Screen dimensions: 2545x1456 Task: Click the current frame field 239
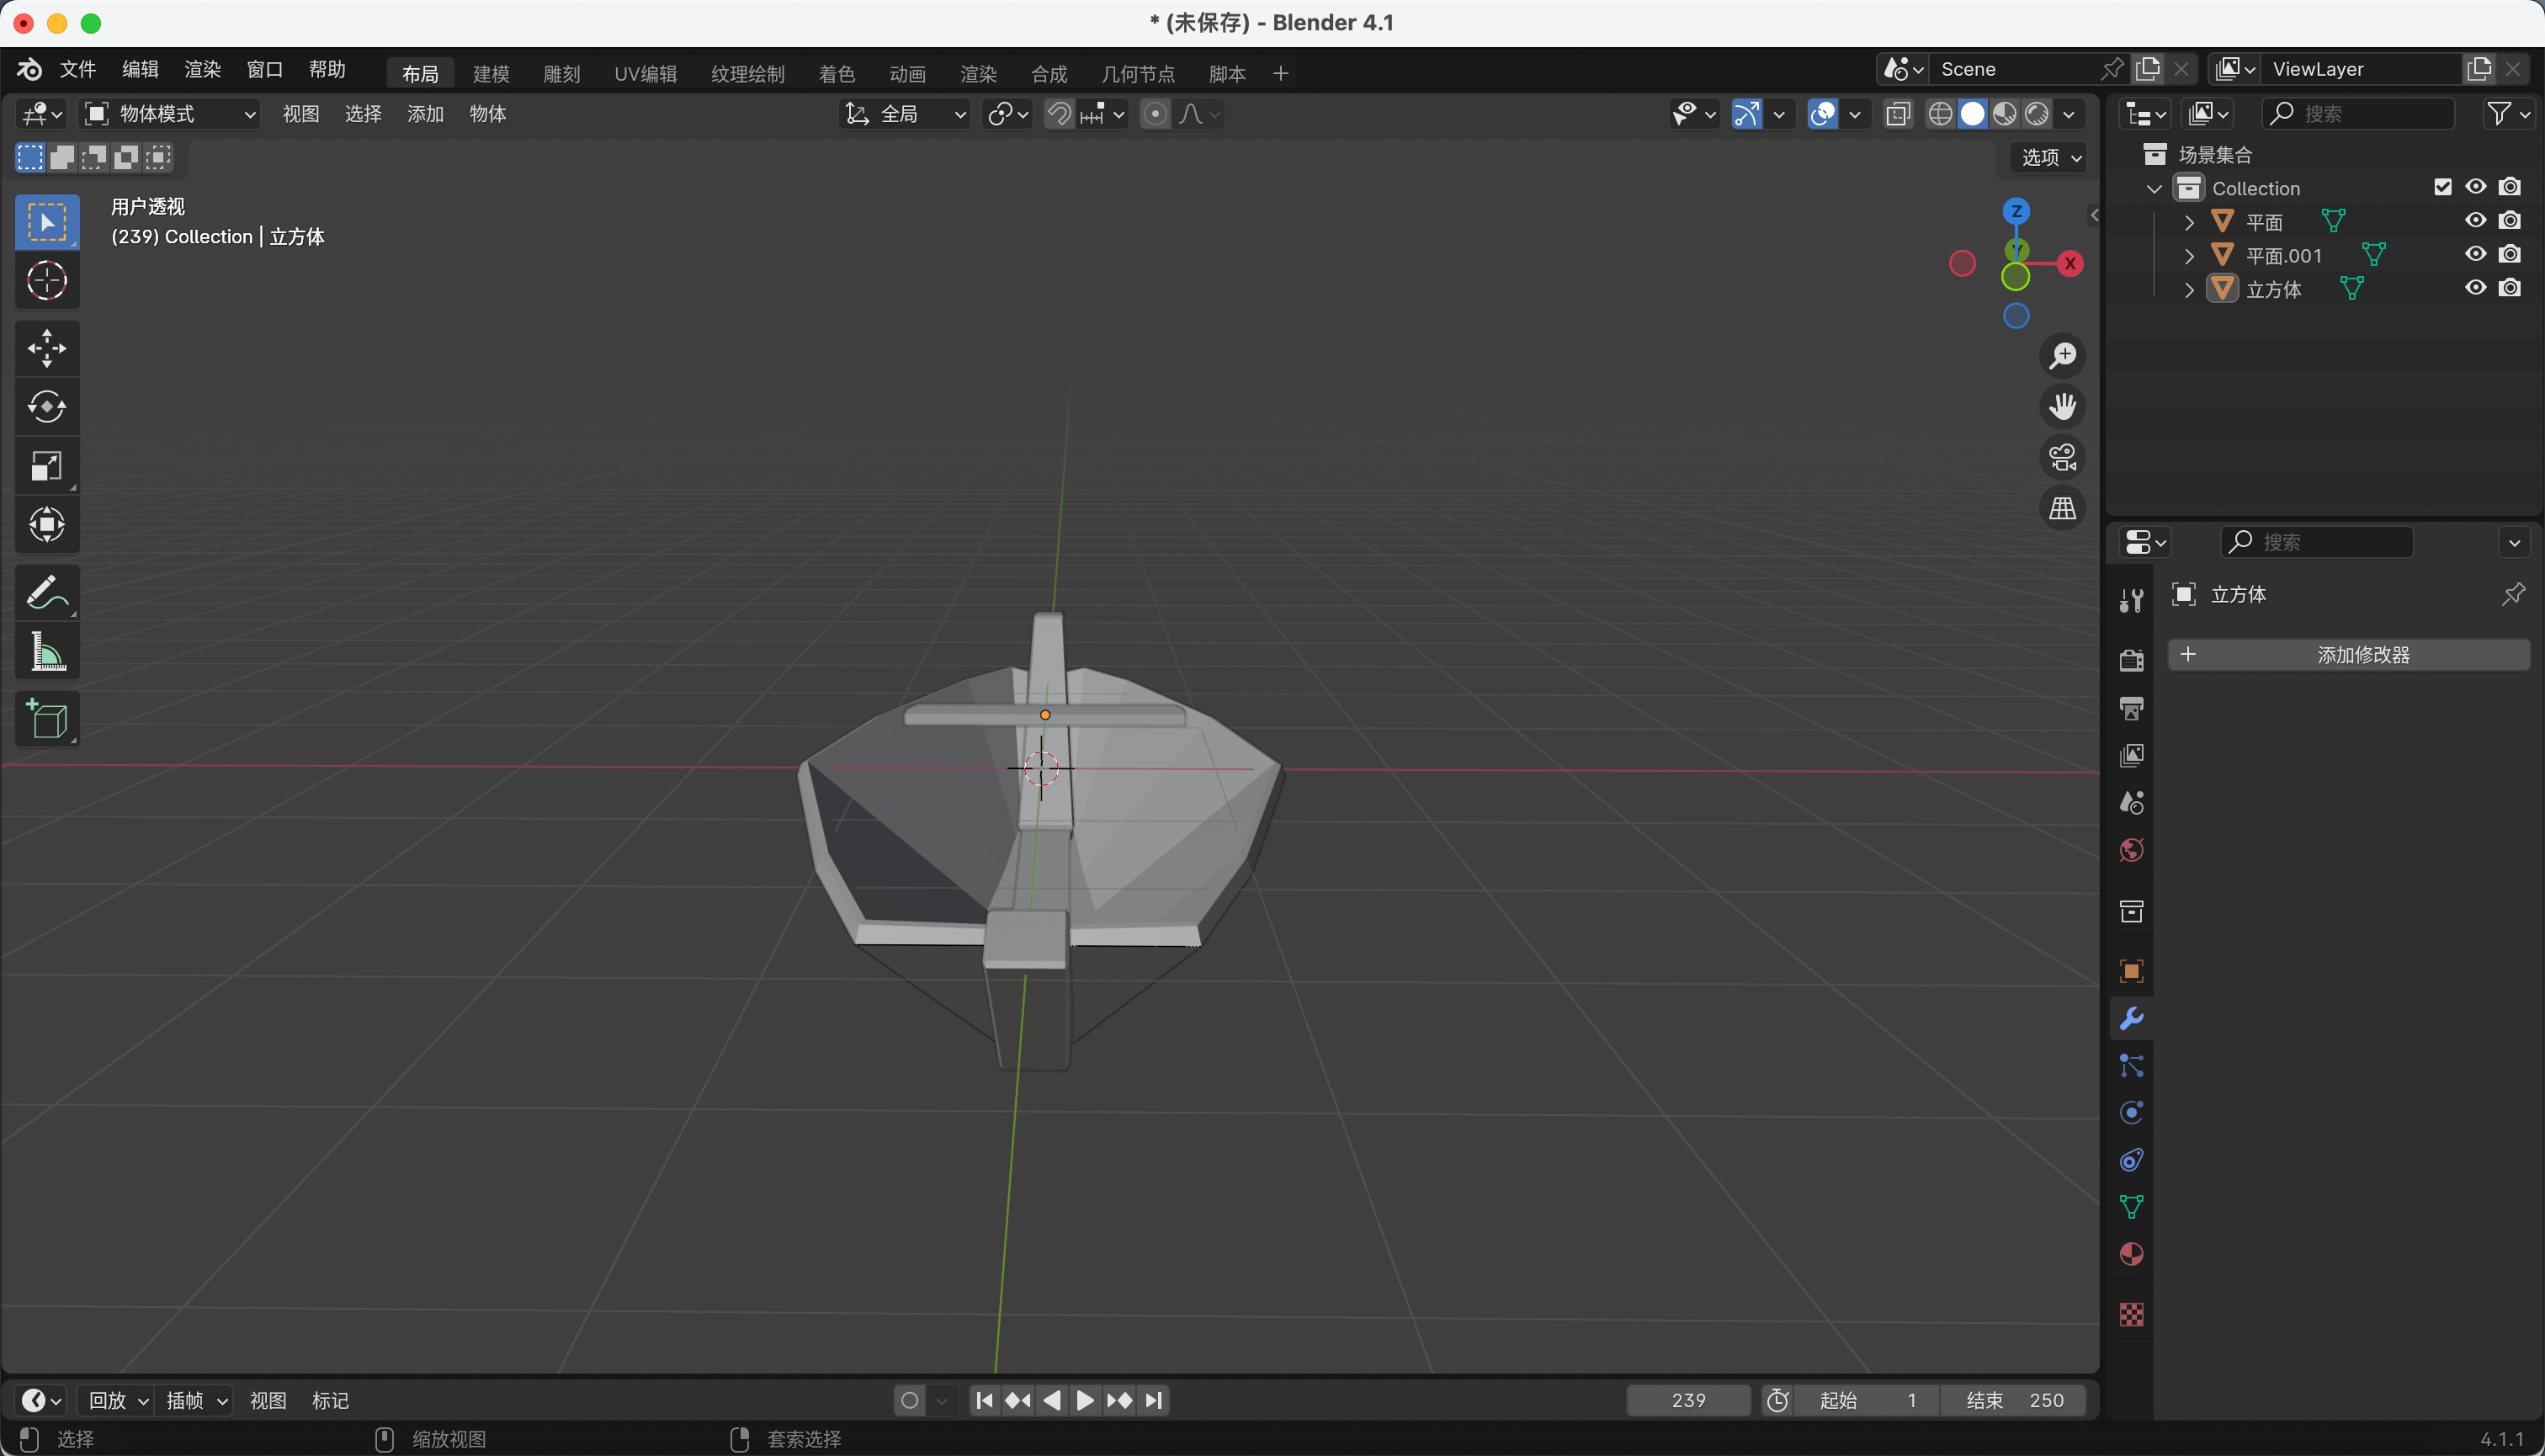click(1687, 1400)
